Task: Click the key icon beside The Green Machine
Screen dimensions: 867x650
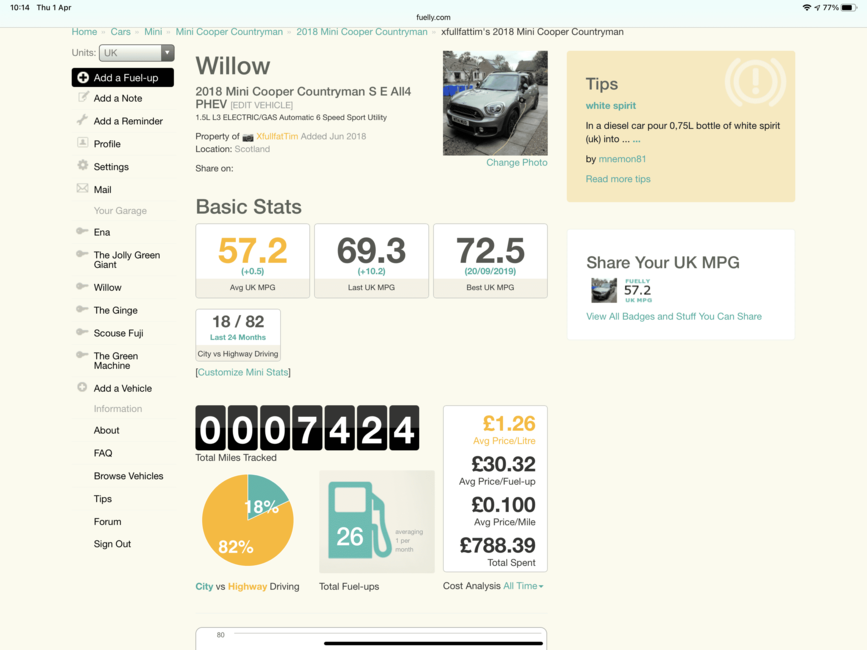Action: pyautogui.click(x=82, y=355)
